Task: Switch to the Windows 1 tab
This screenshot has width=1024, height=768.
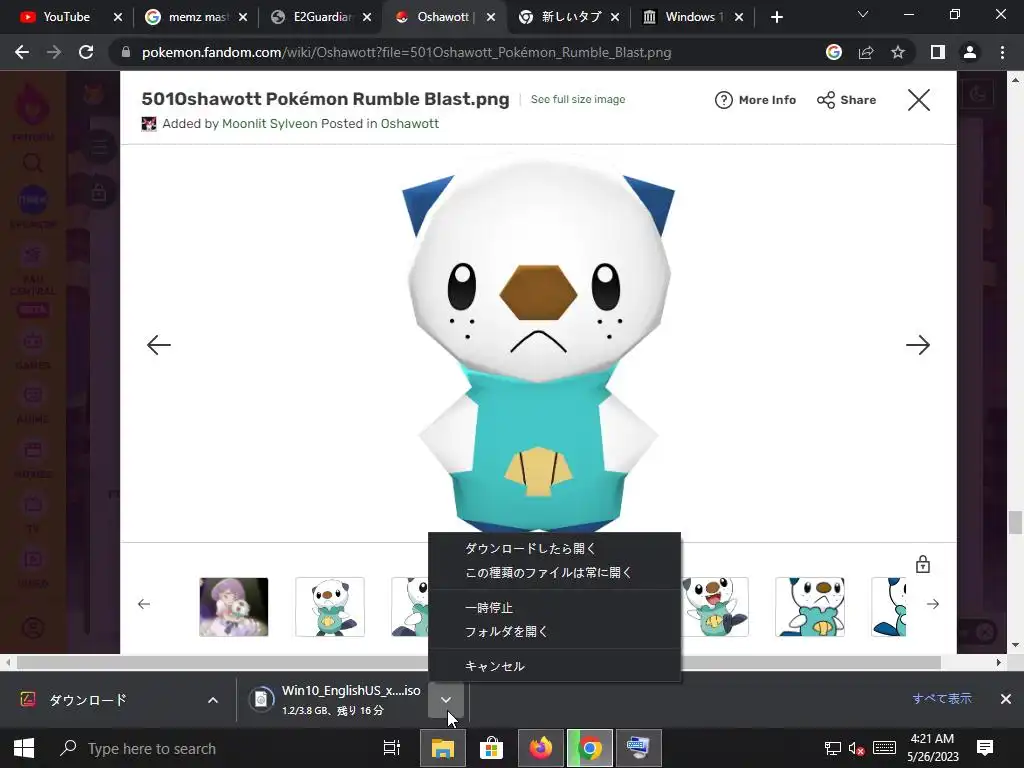Action: click(692, 17)
